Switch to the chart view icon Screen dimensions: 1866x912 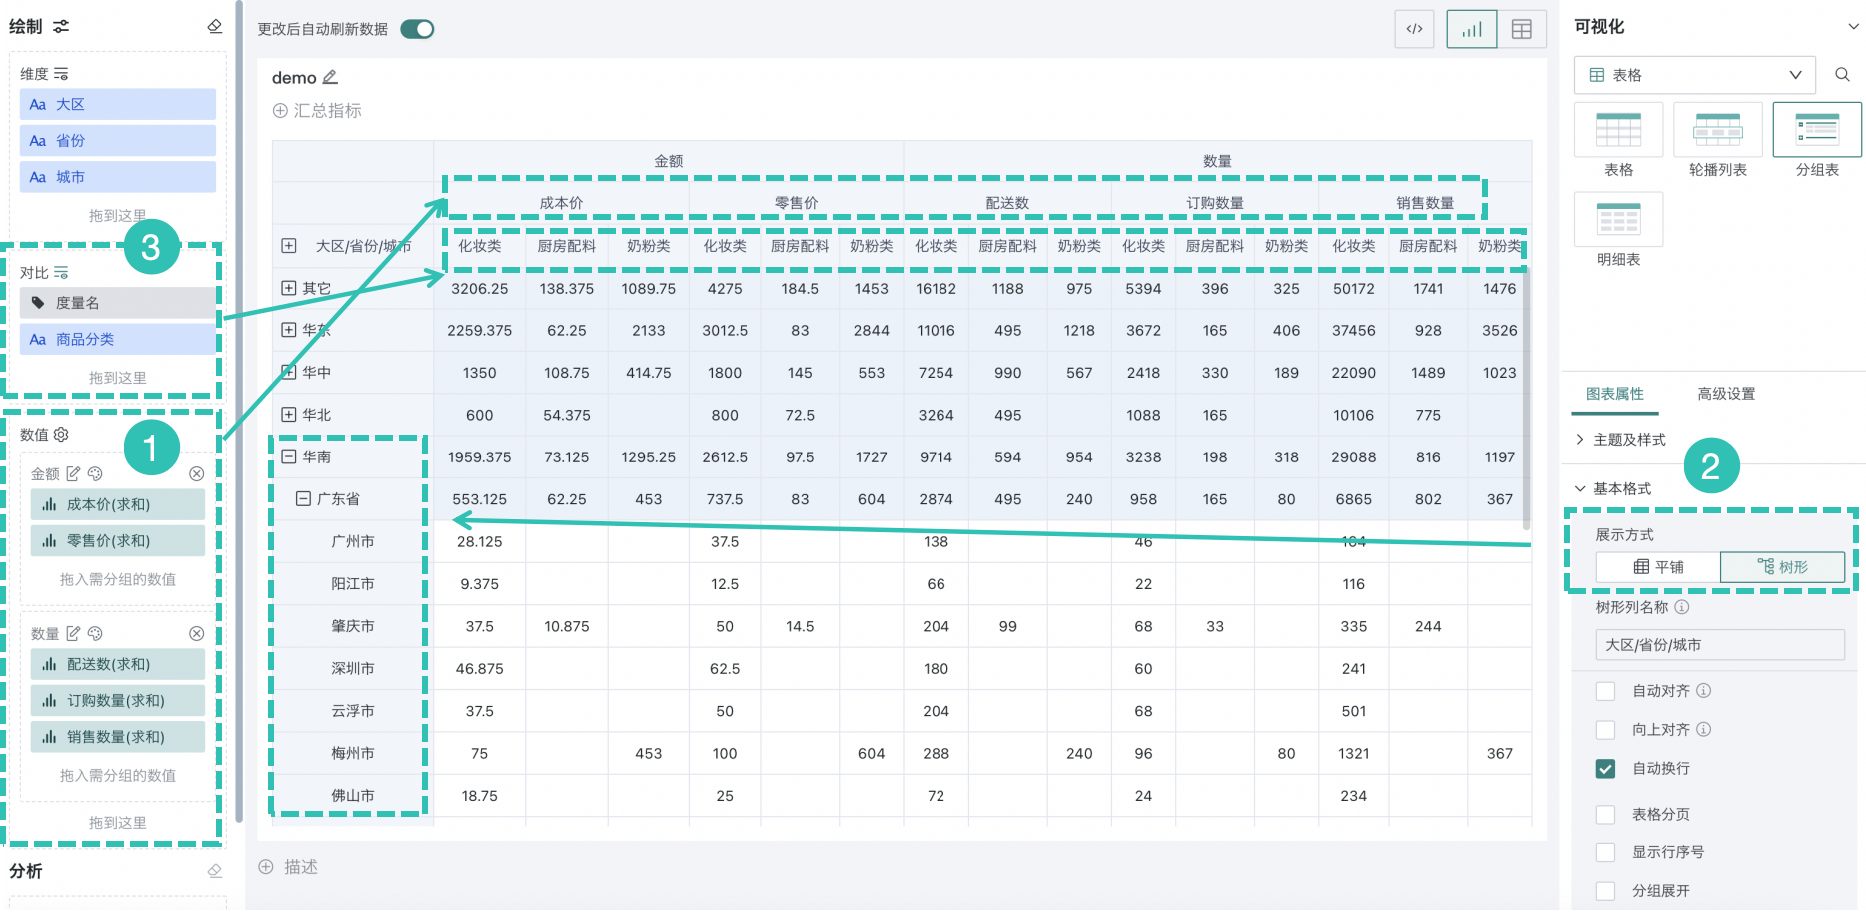point(1472,29)
